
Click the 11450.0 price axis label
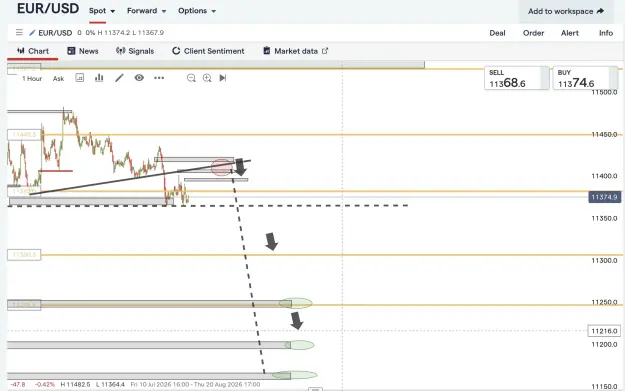pos(604,134)
